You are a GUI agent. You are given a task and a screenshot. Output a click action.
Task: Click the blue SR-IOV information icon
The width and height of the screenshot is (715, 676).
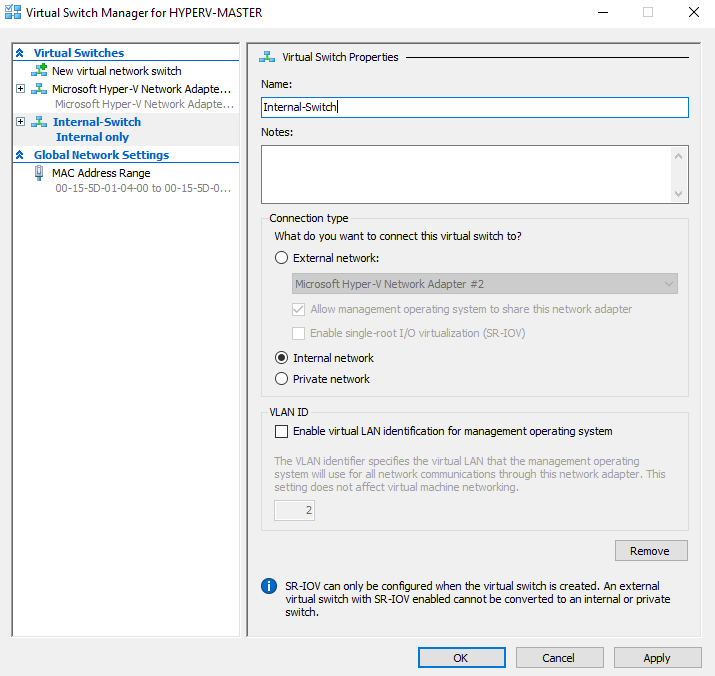coord(269,586)
